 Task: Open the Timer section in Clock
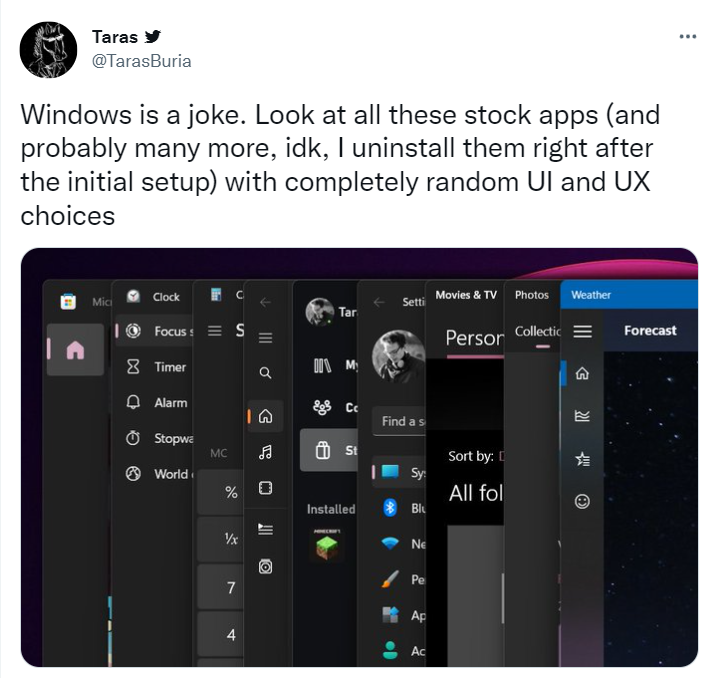(x=169, y=367)
